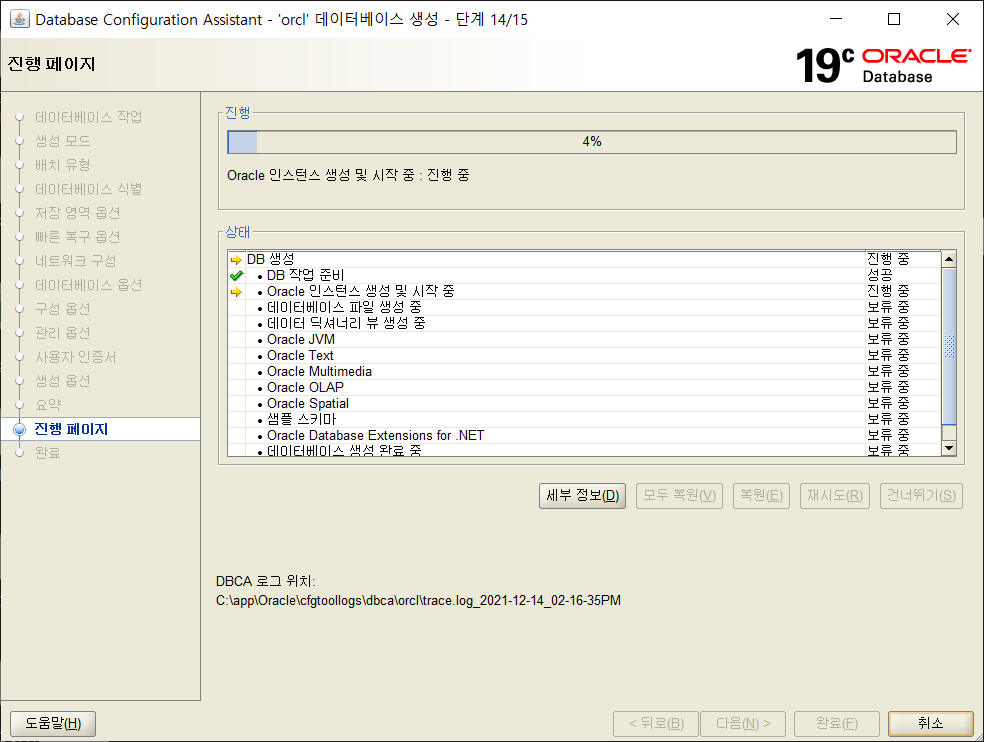
Task: Open help with 도움말(H) button
Action: [x=53, y=724]
